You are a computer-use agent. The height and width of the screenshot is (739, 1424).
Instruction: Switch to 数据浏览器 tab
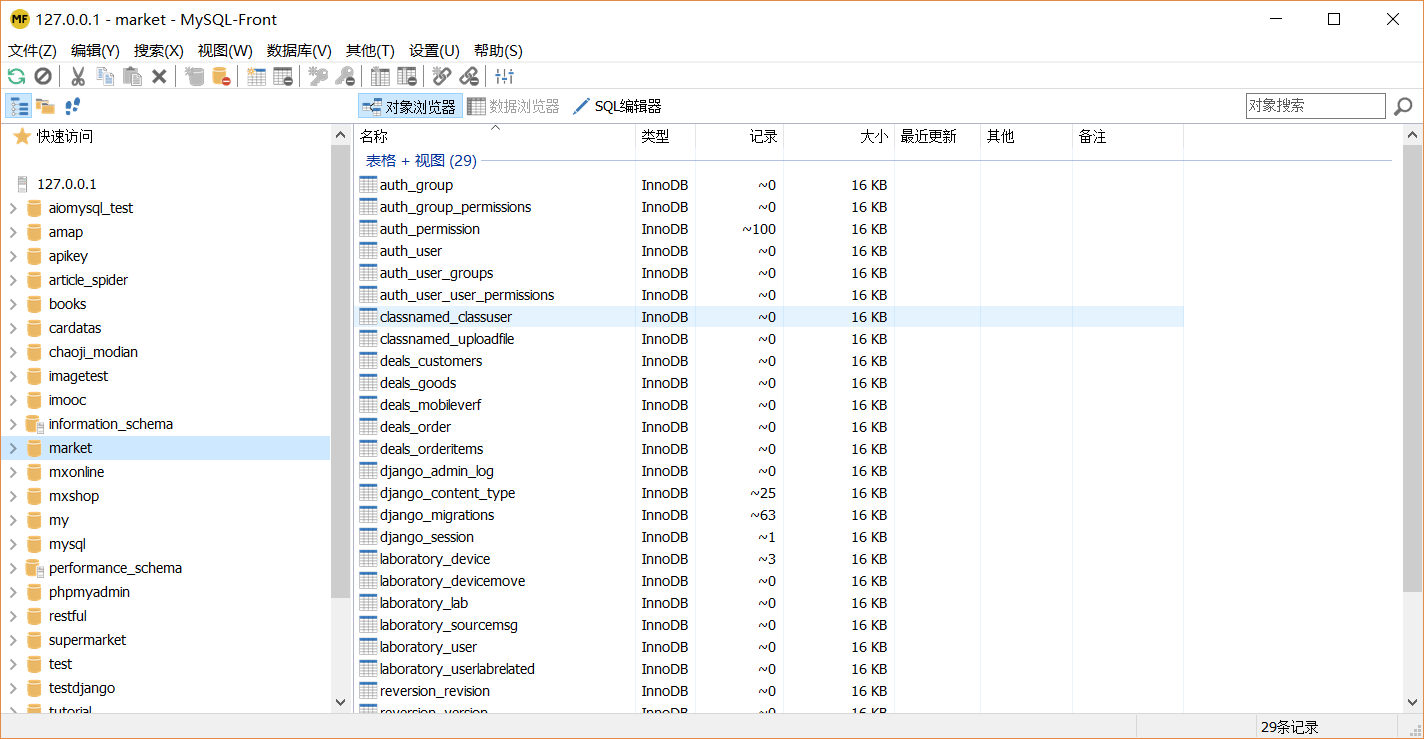click(x=513, y=106)
